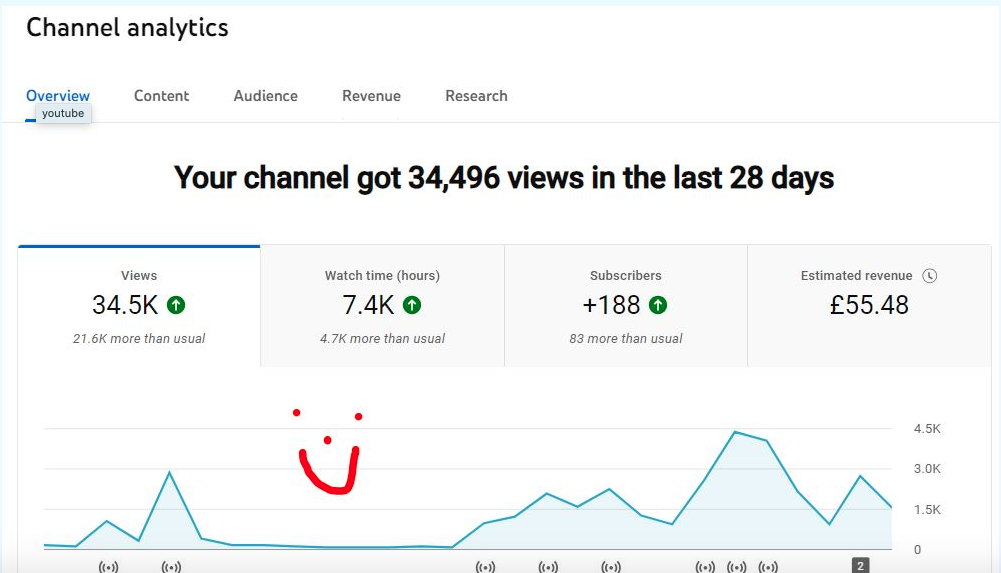Switch to the Overview tab
The height and width of the screenshot is (573, 1001).
[58, 96]
